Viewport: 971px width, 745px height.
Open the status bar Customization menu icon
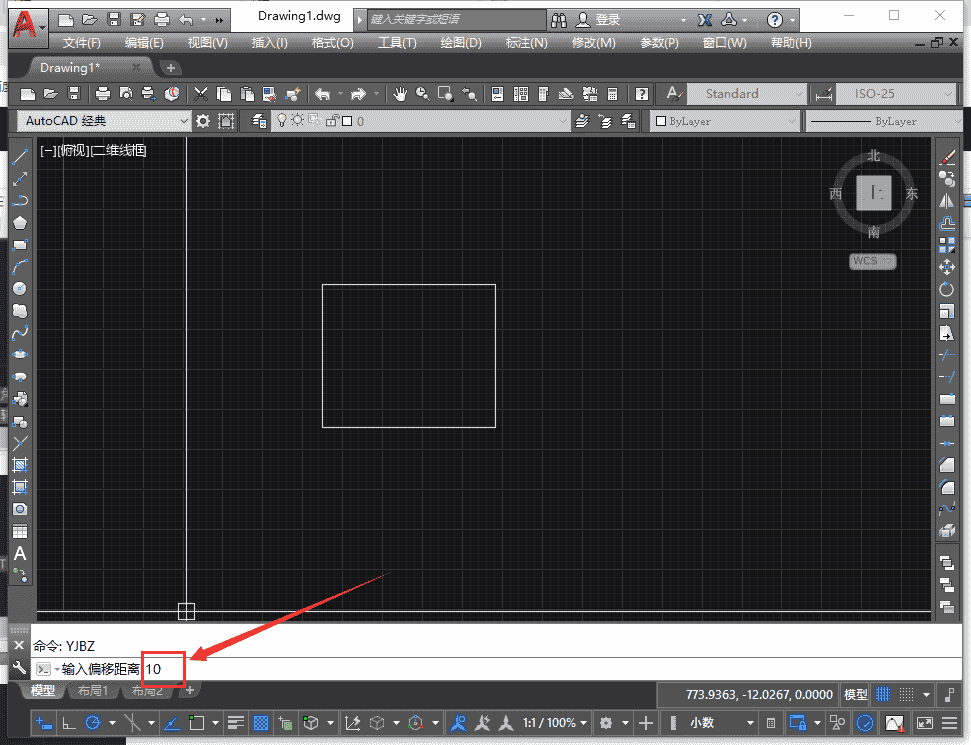pyautogui.click(x=950, y=723)
